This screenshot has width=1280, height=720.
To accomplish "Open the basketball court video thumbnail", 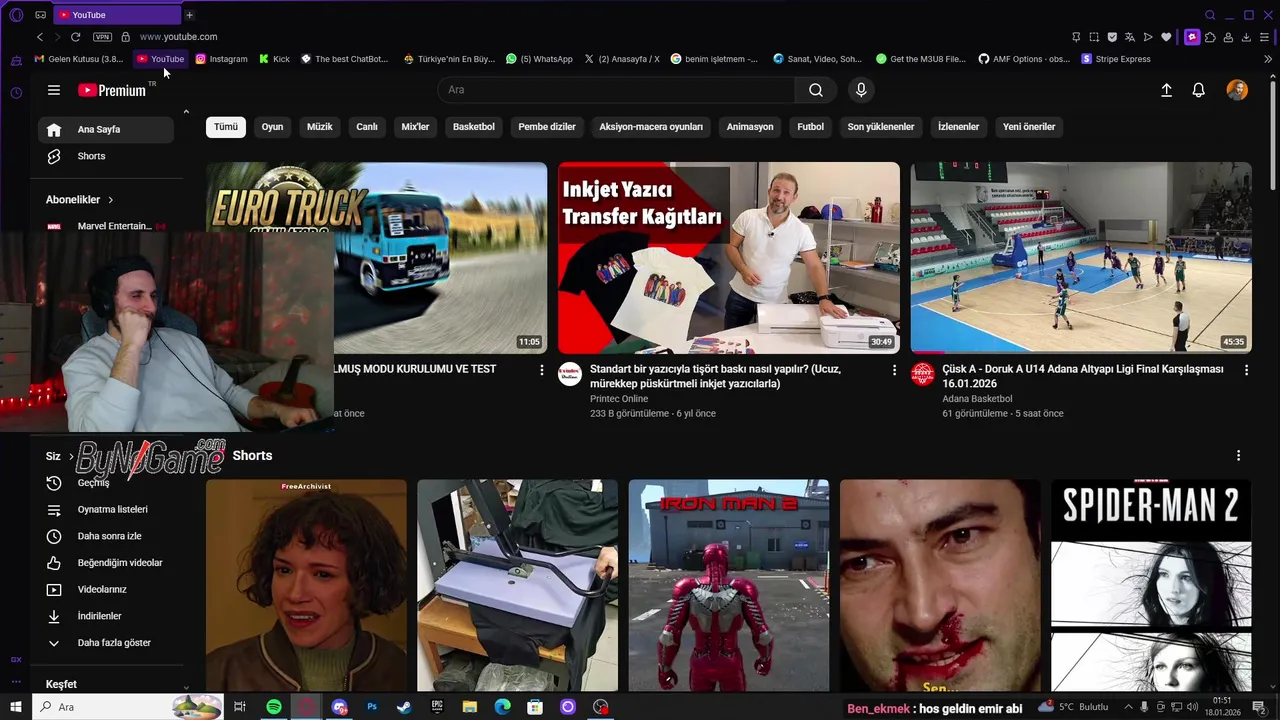I will click(x=1081, y=258).
